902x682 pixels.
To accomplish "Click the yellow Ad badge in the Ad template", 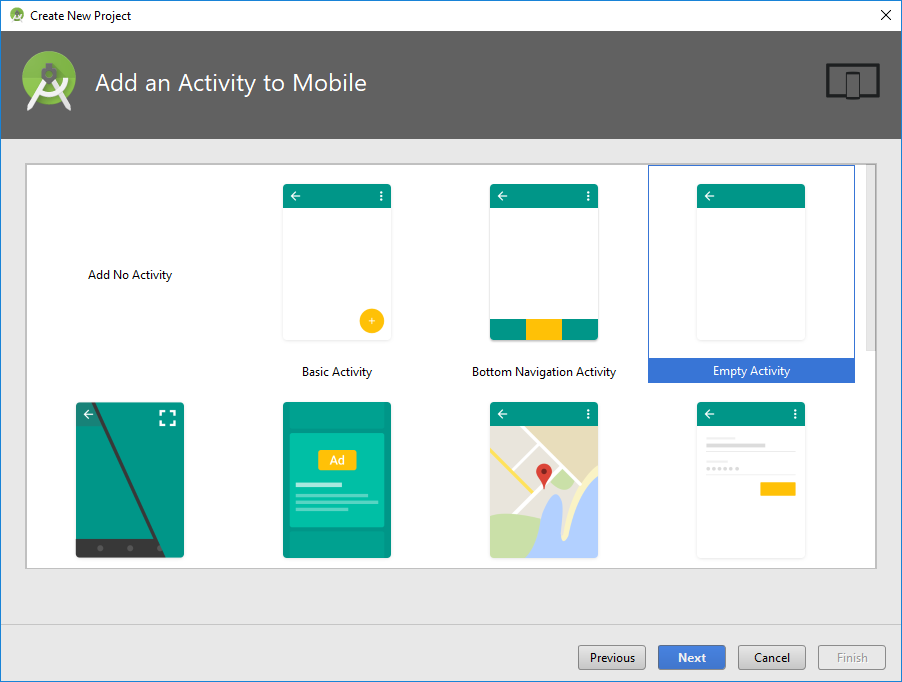I will 337,460.
